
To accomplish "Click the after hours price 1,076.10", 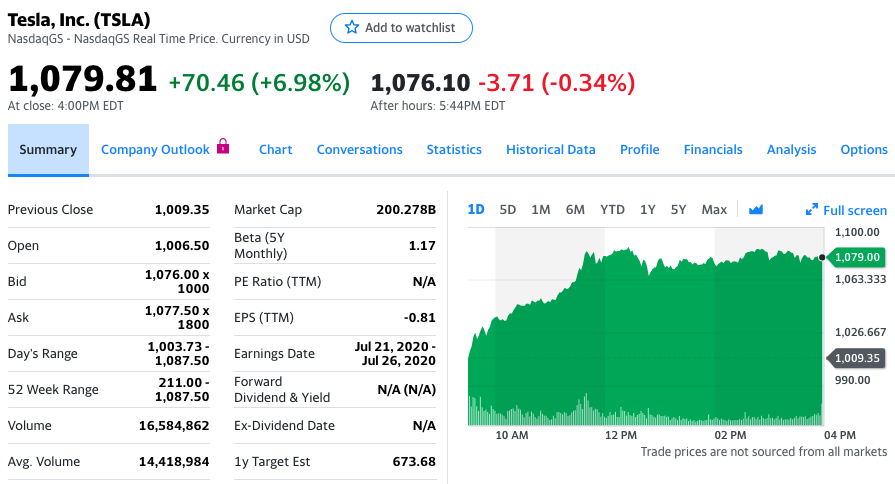I will [420, 83].
